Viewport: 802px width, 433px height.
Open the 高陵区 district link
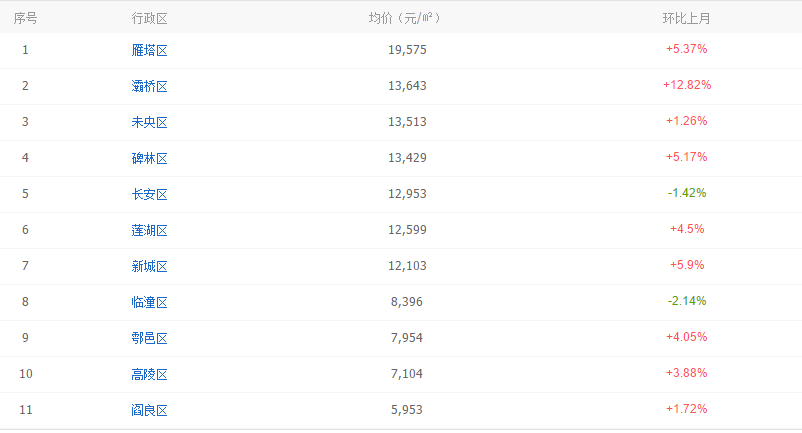(149, 374)
